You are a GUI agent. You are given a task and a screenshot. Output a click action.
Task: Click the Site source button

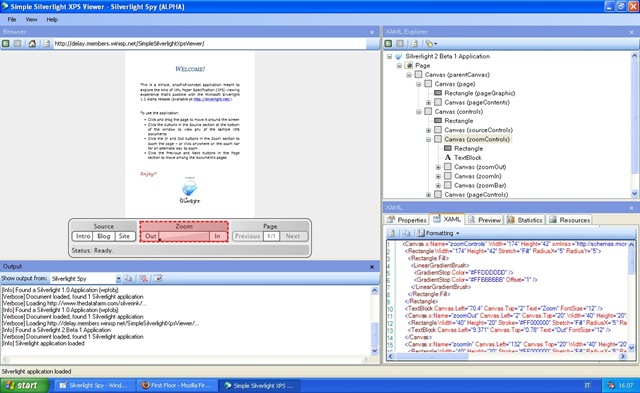click(124, 236)
